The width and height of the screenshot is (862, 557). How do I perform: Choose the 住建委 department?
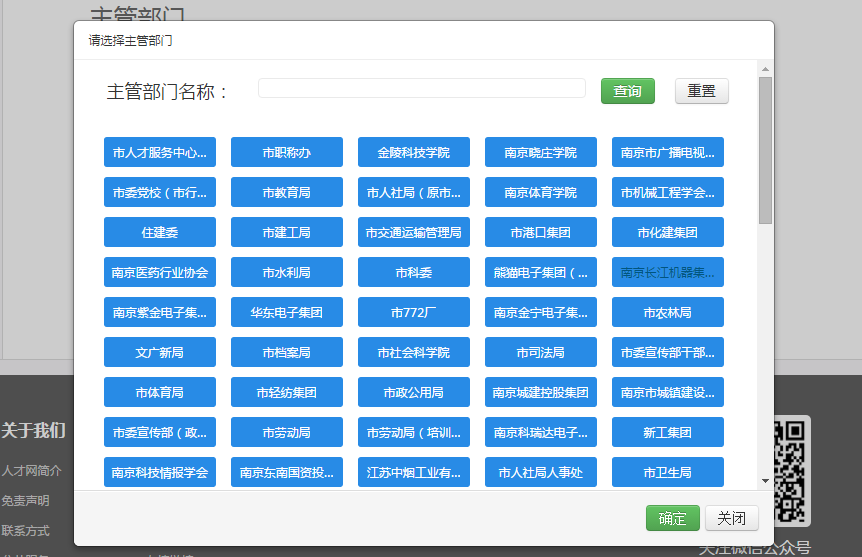coord(159,233)
